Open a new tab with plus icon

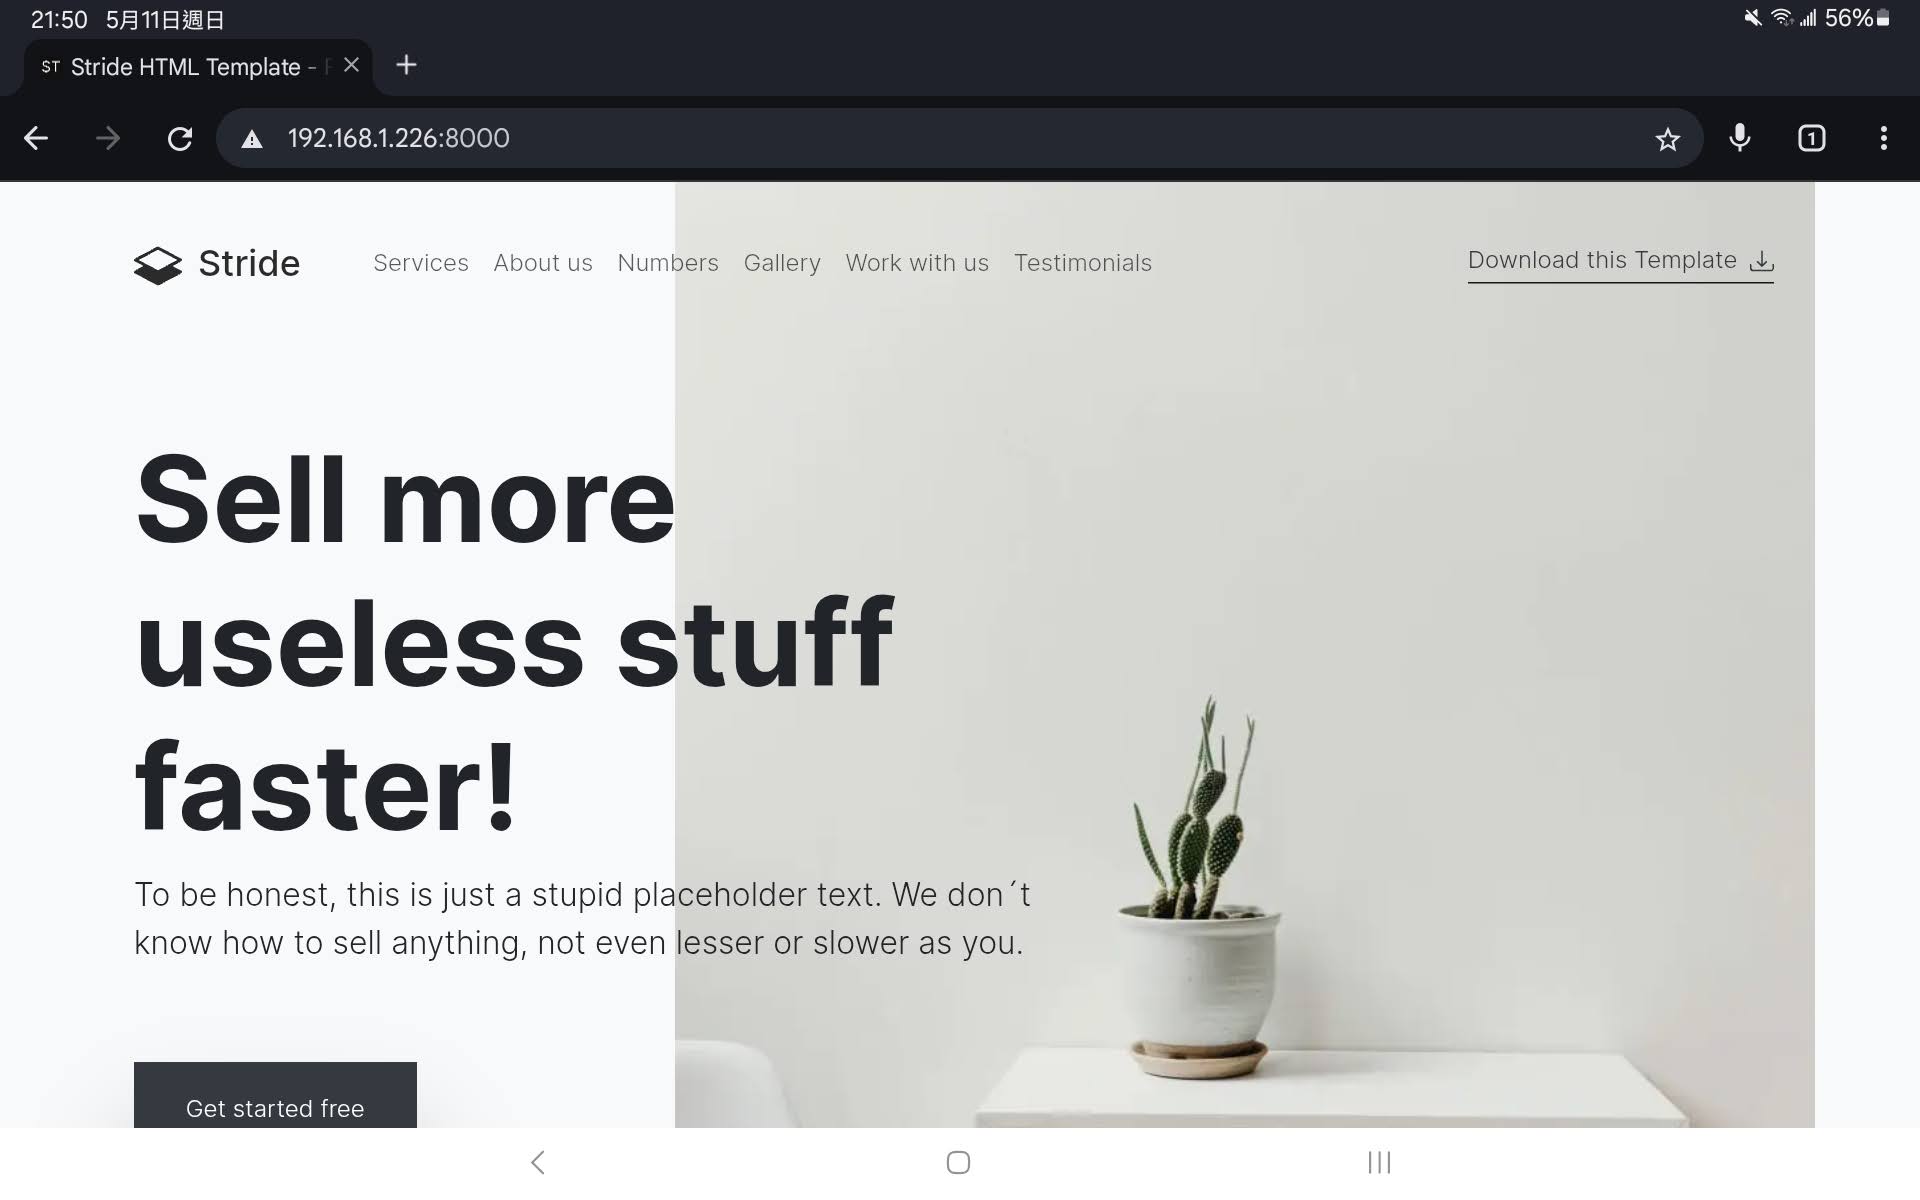[406, 65]
